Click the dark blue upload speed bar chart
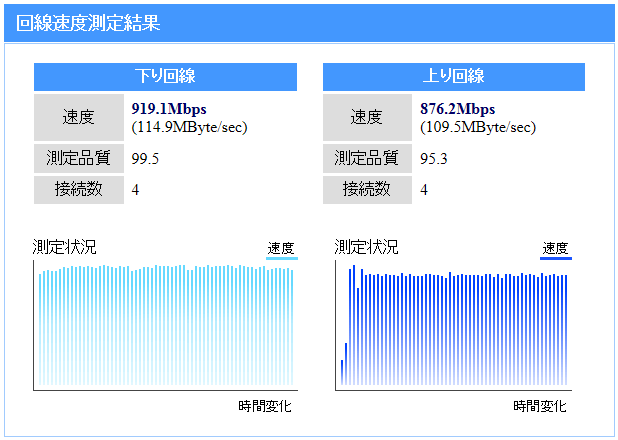Image resolution: width=618 pixels, height=440 pixels. tap(454, 325)
